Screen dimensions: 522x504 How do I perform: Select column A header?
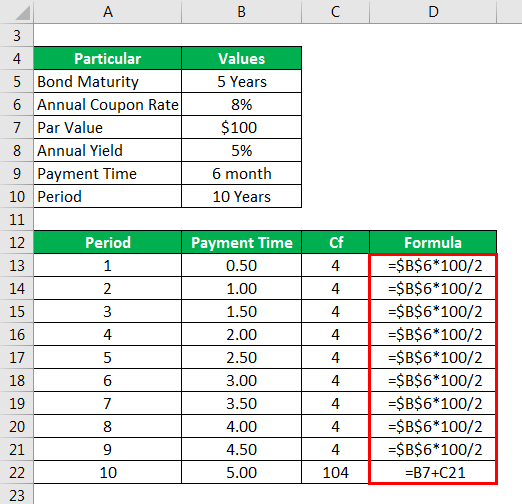pyautogui.click(x=107, y=12)
